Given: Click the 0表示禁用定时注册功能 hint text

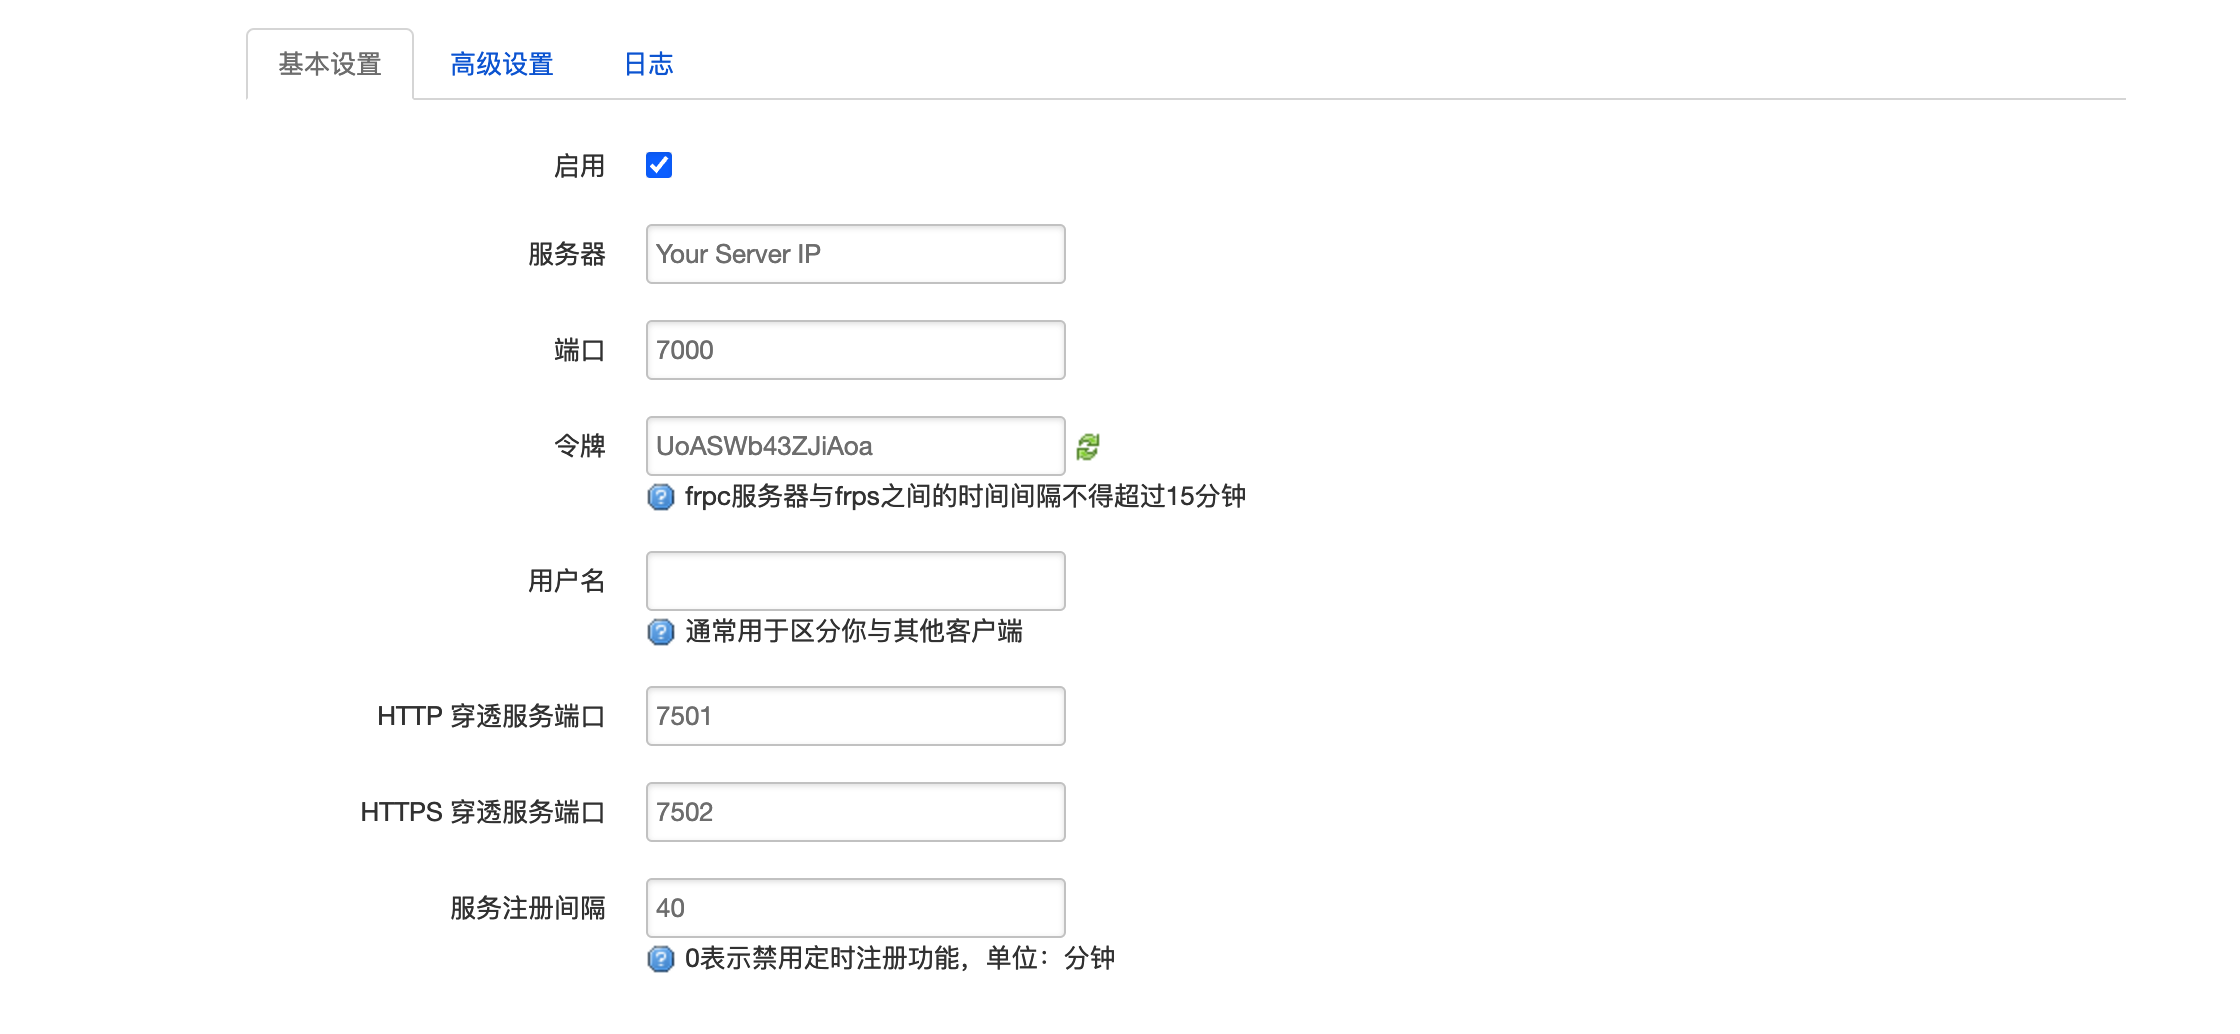Looking at the screenshot, I should (899, 959).
